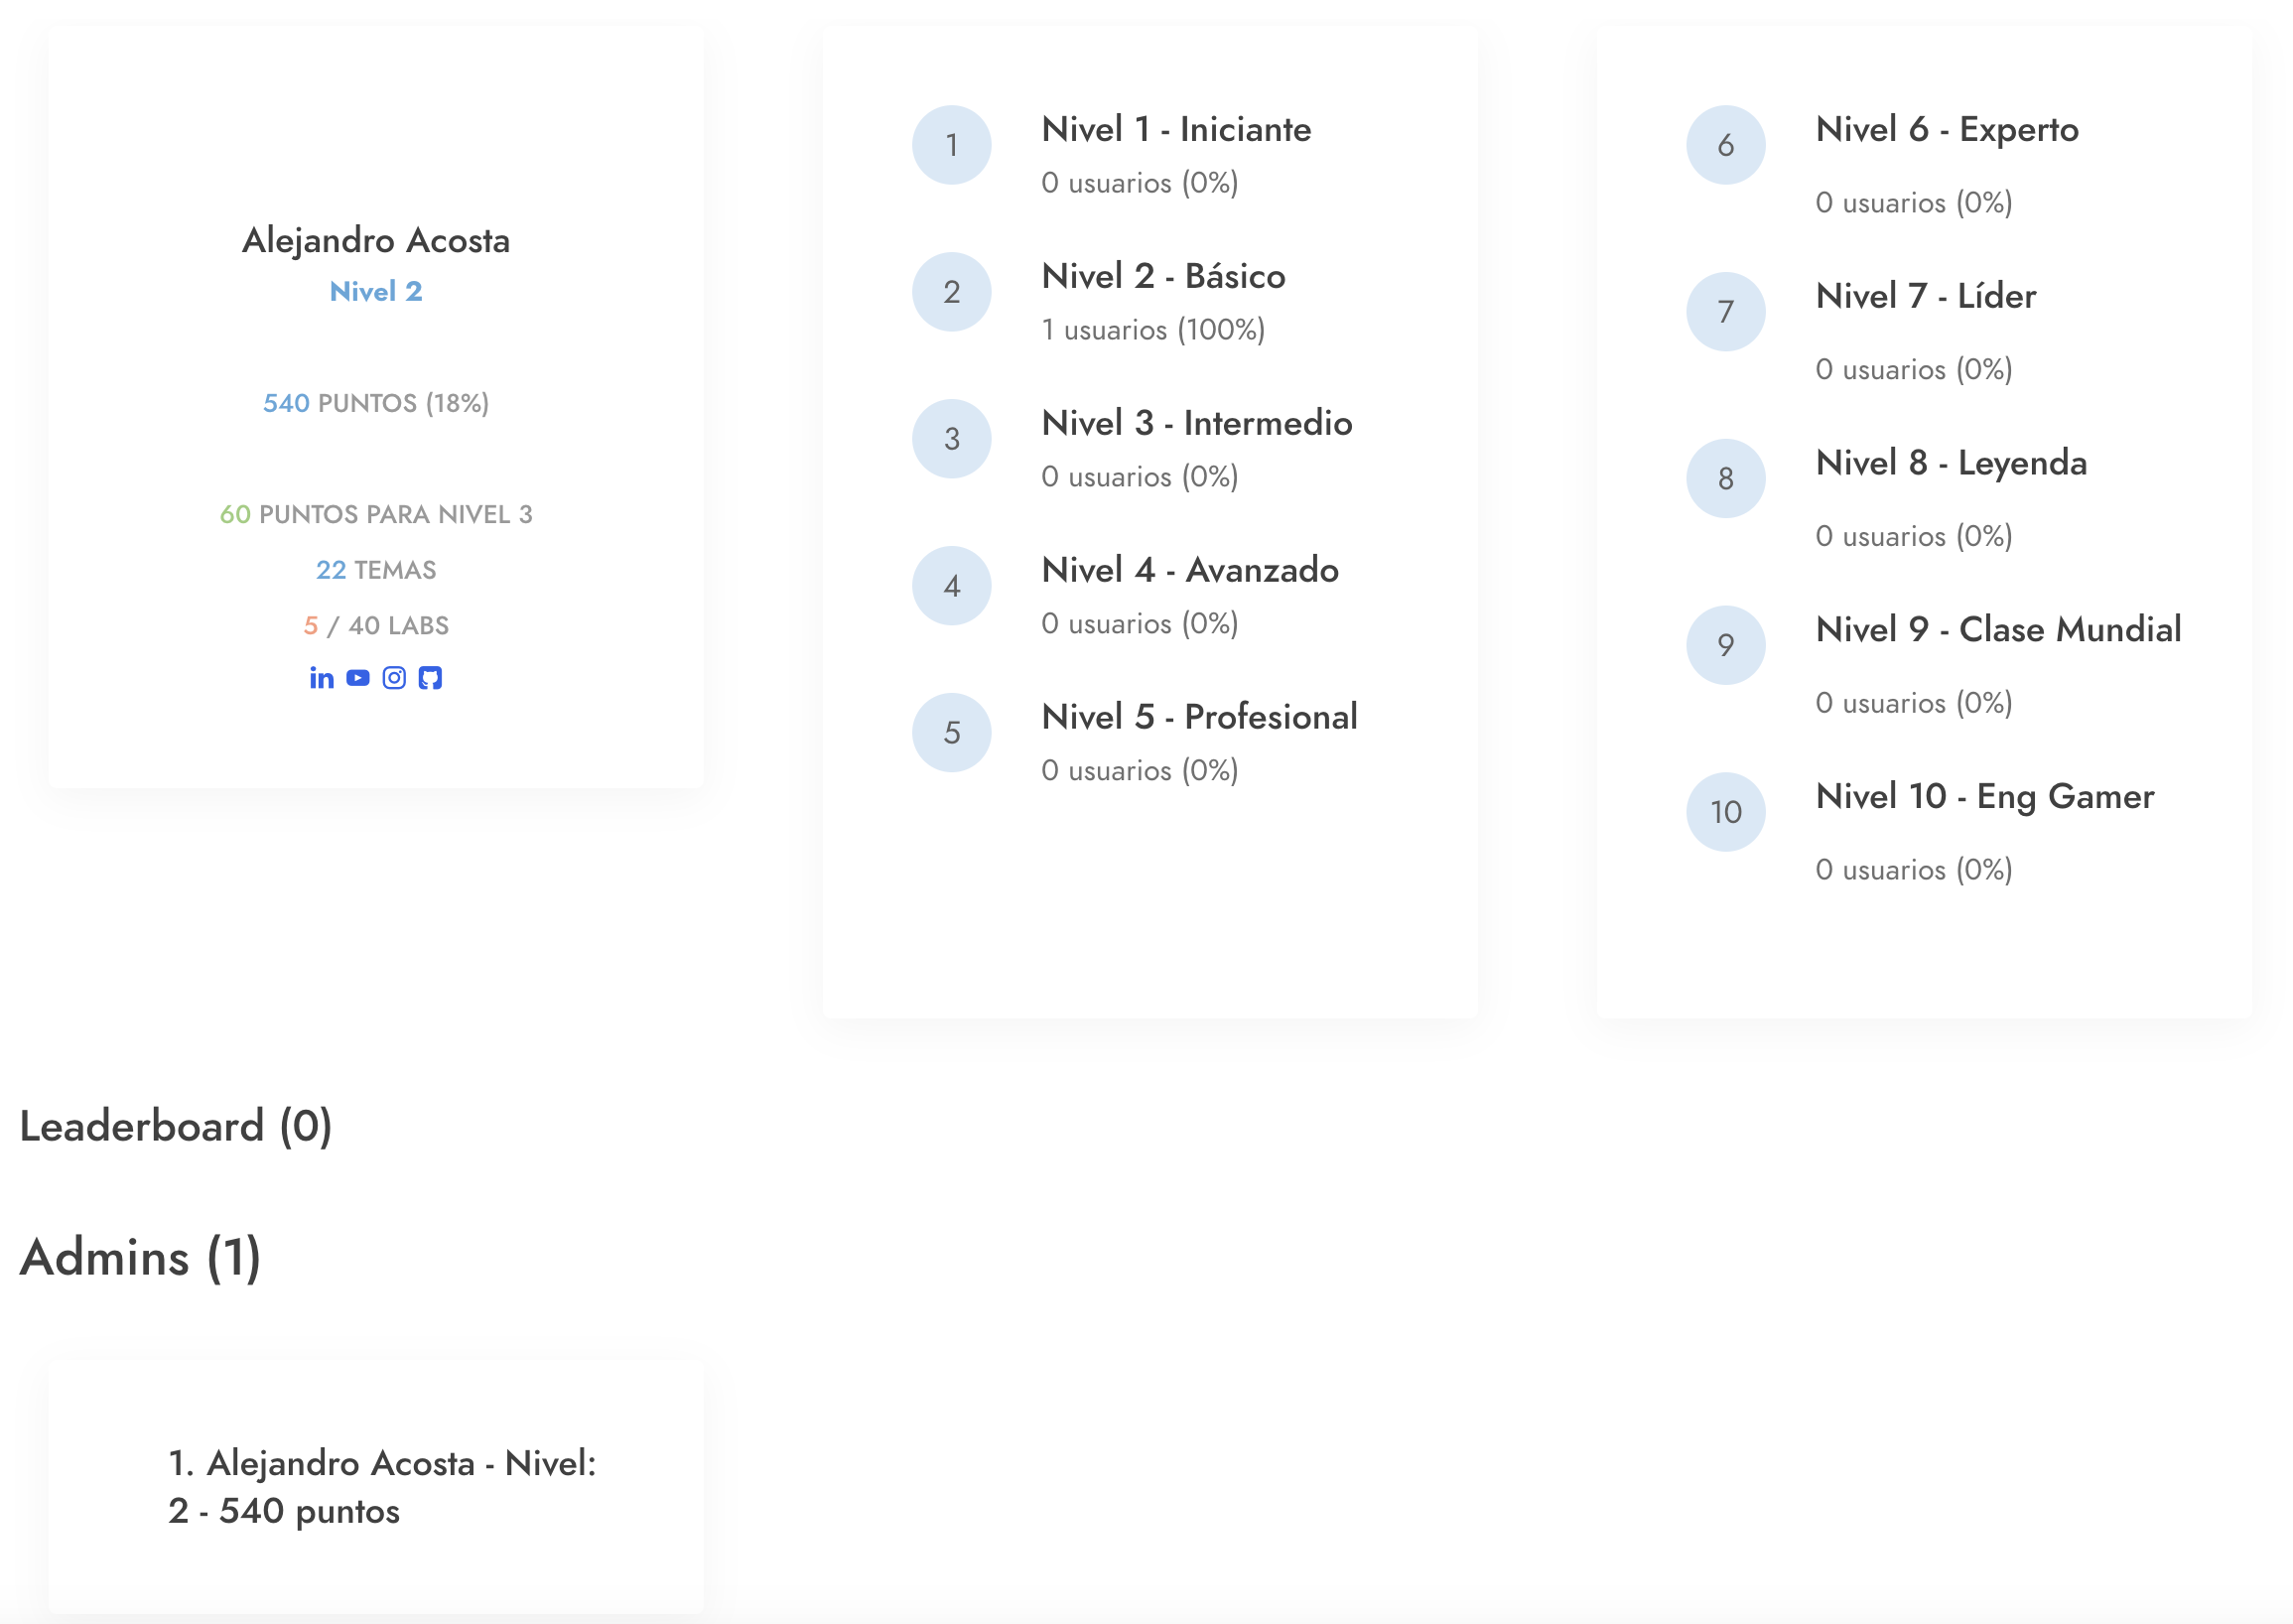Select the Nivel 8 - Leyenda heading
Viewport: 2293px width, 1624px height.
(1951, 464)
